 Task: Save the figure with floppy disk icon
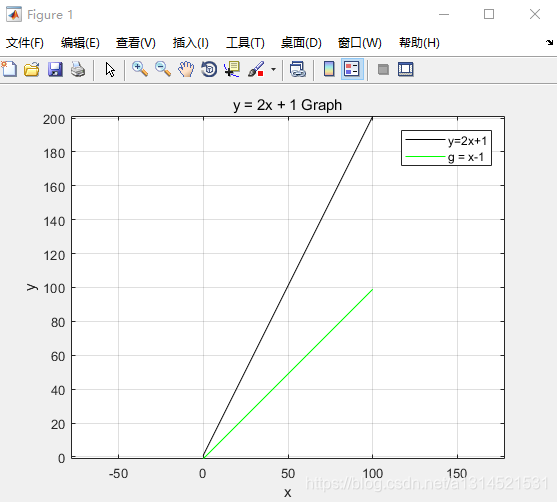point(55,69)
